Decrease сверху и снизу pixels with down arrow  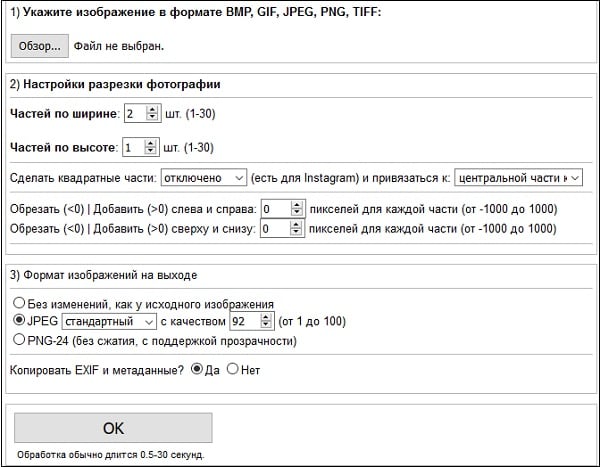[x=296, y=233]
